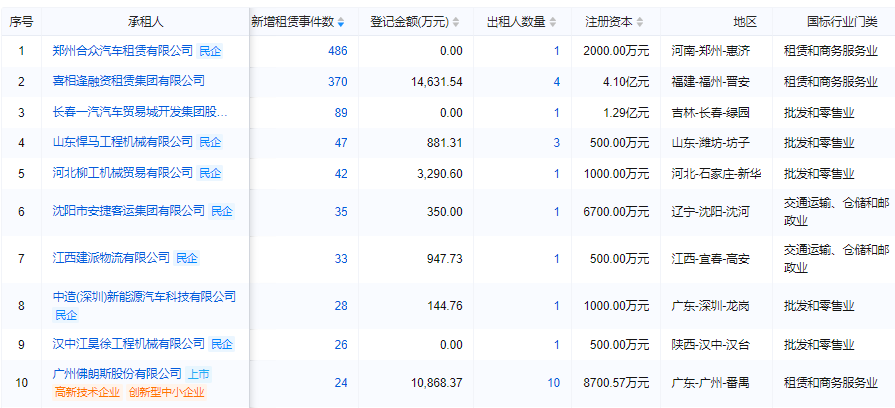Open 中造(深圳)新能源汽车科技有限公司 link
895x408 pixels.
click(x=144, y=297)
